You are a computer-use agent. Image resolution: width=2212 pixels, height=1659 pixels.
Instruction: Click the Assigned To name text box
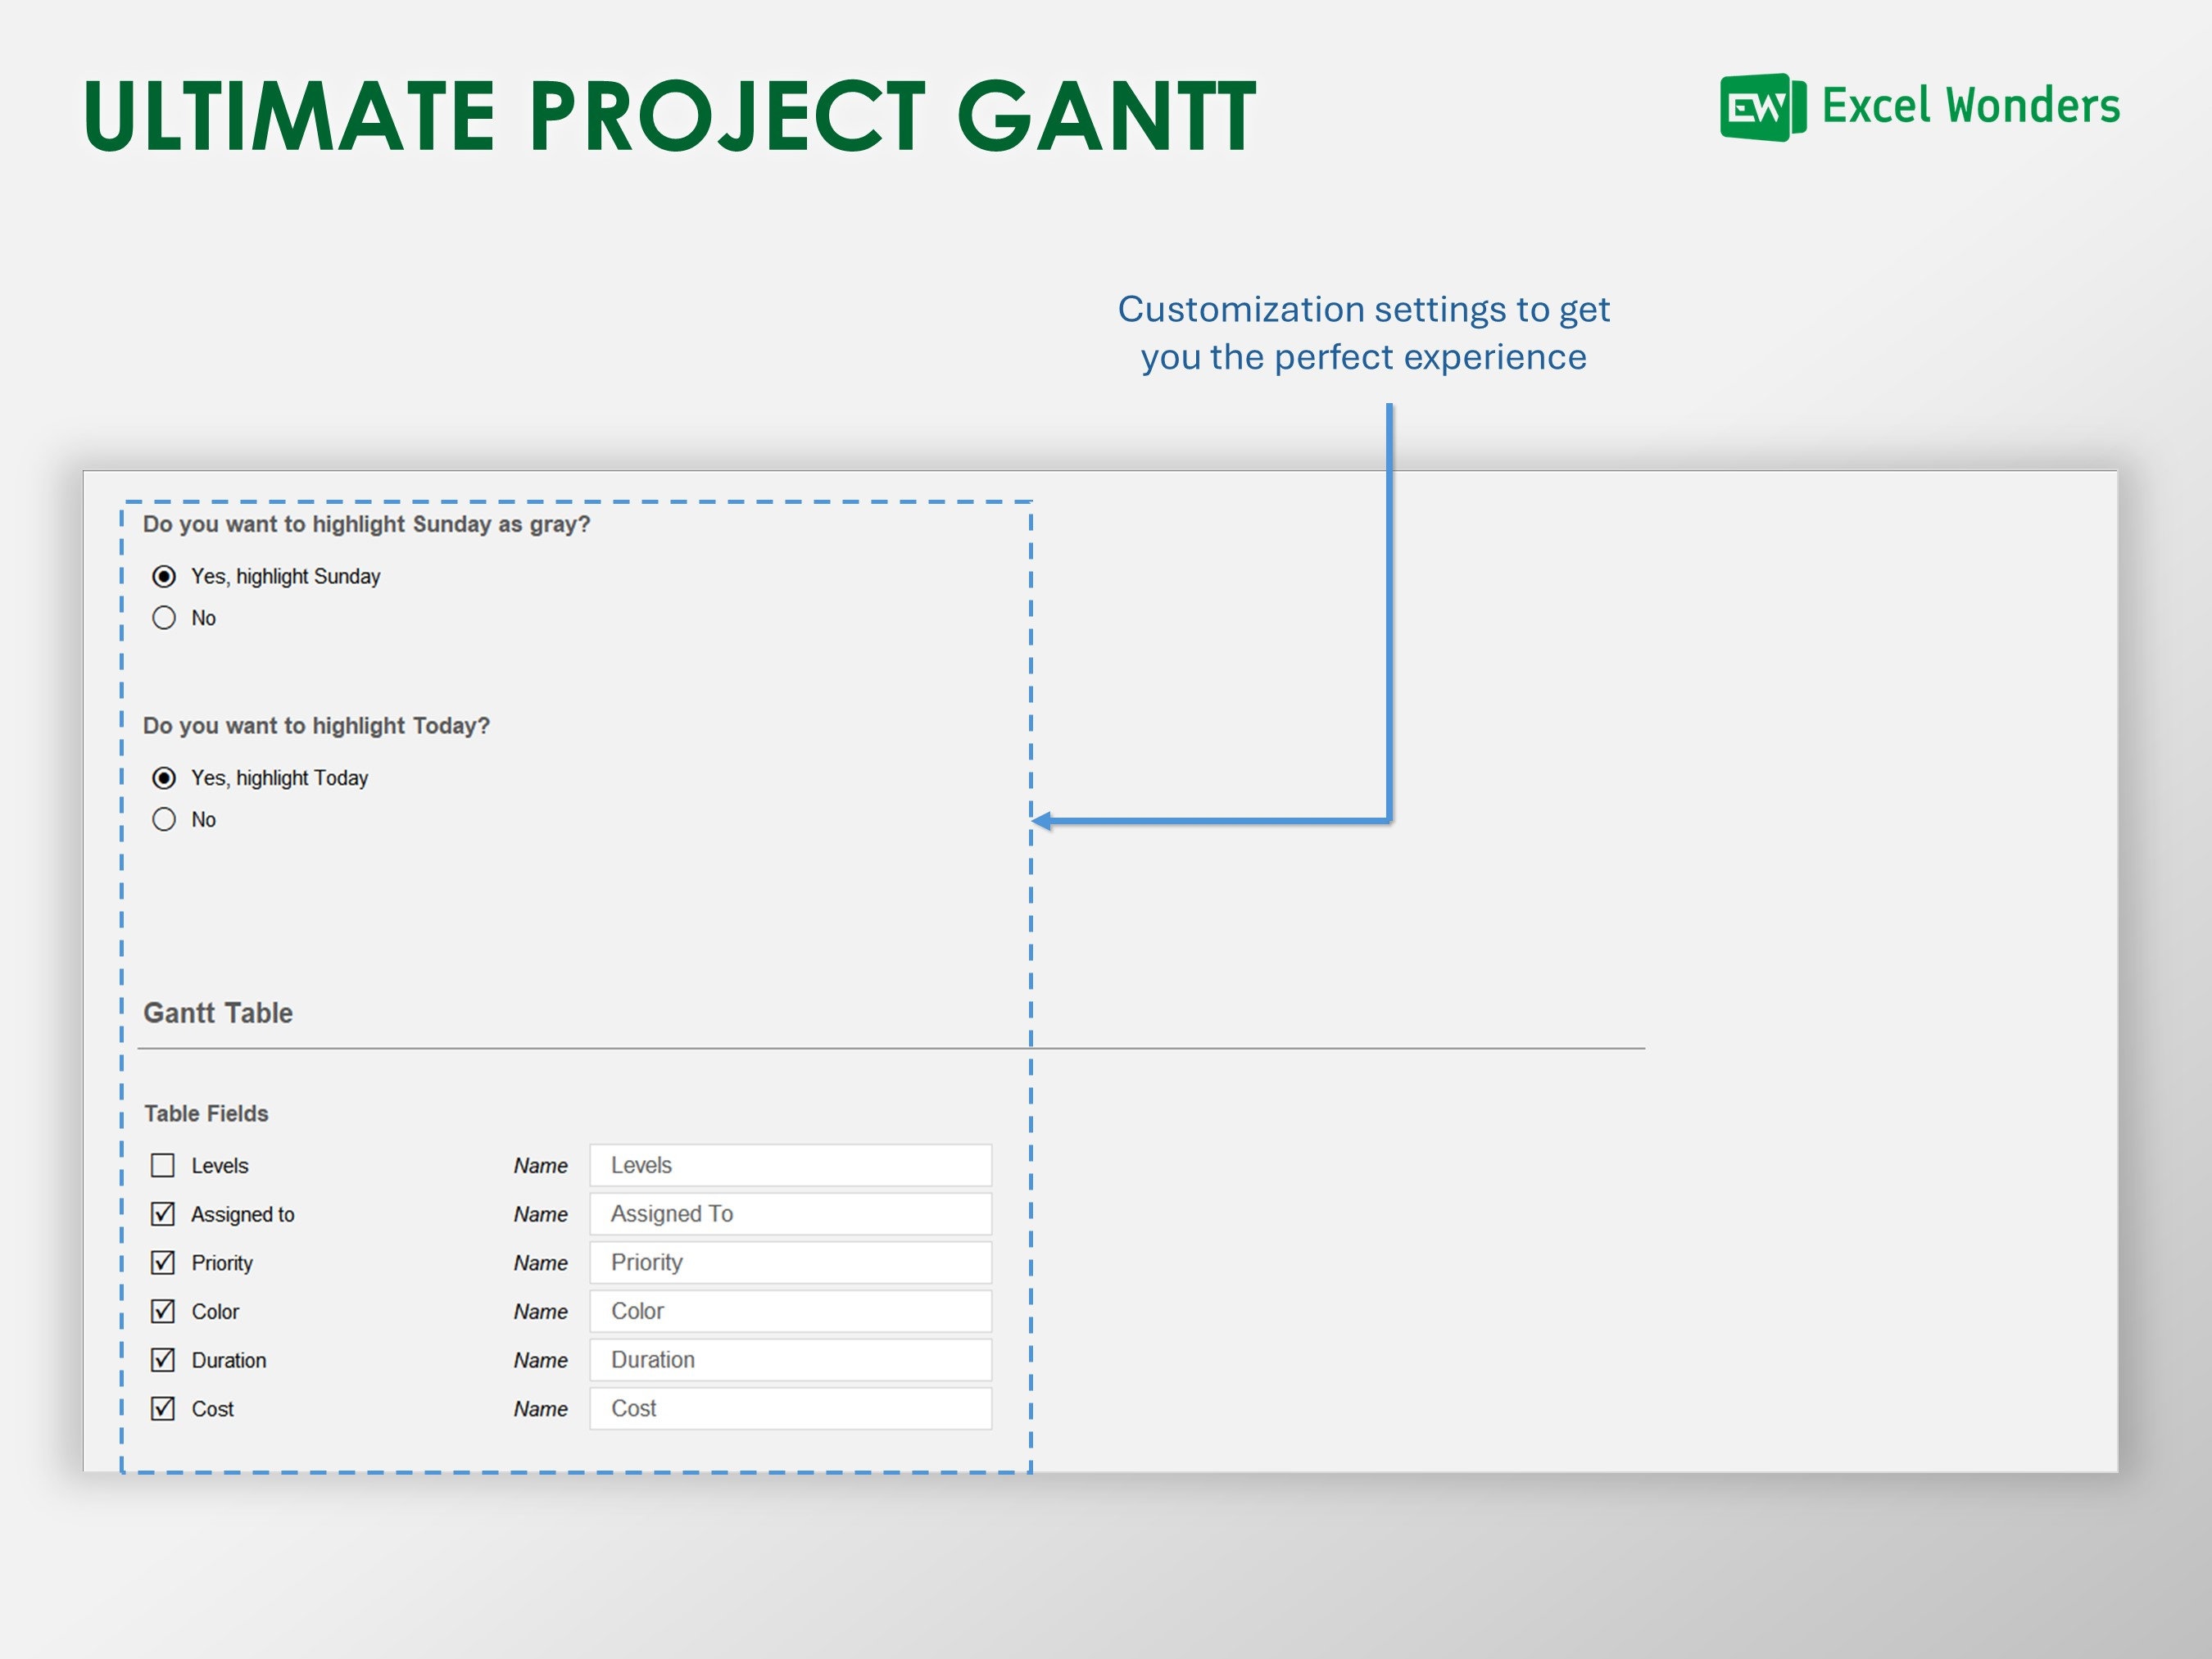tap(789, 1213)
